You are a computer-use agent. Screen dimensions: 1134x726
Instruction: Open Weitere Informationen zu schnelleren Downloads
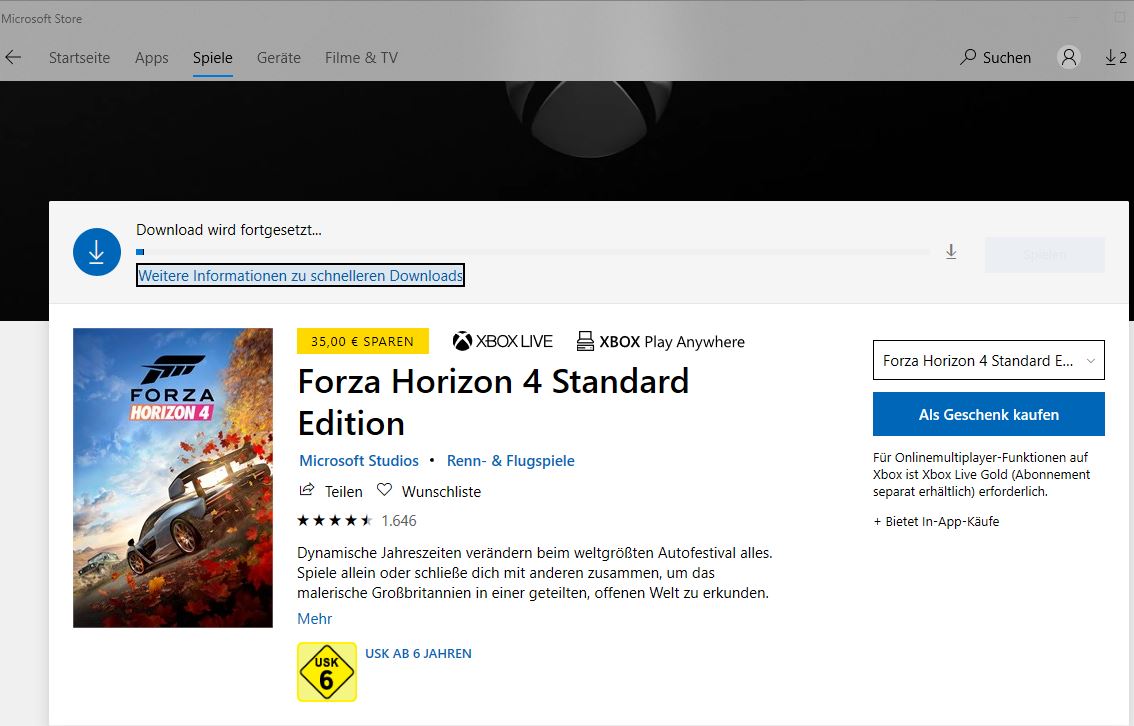point(300,274)
